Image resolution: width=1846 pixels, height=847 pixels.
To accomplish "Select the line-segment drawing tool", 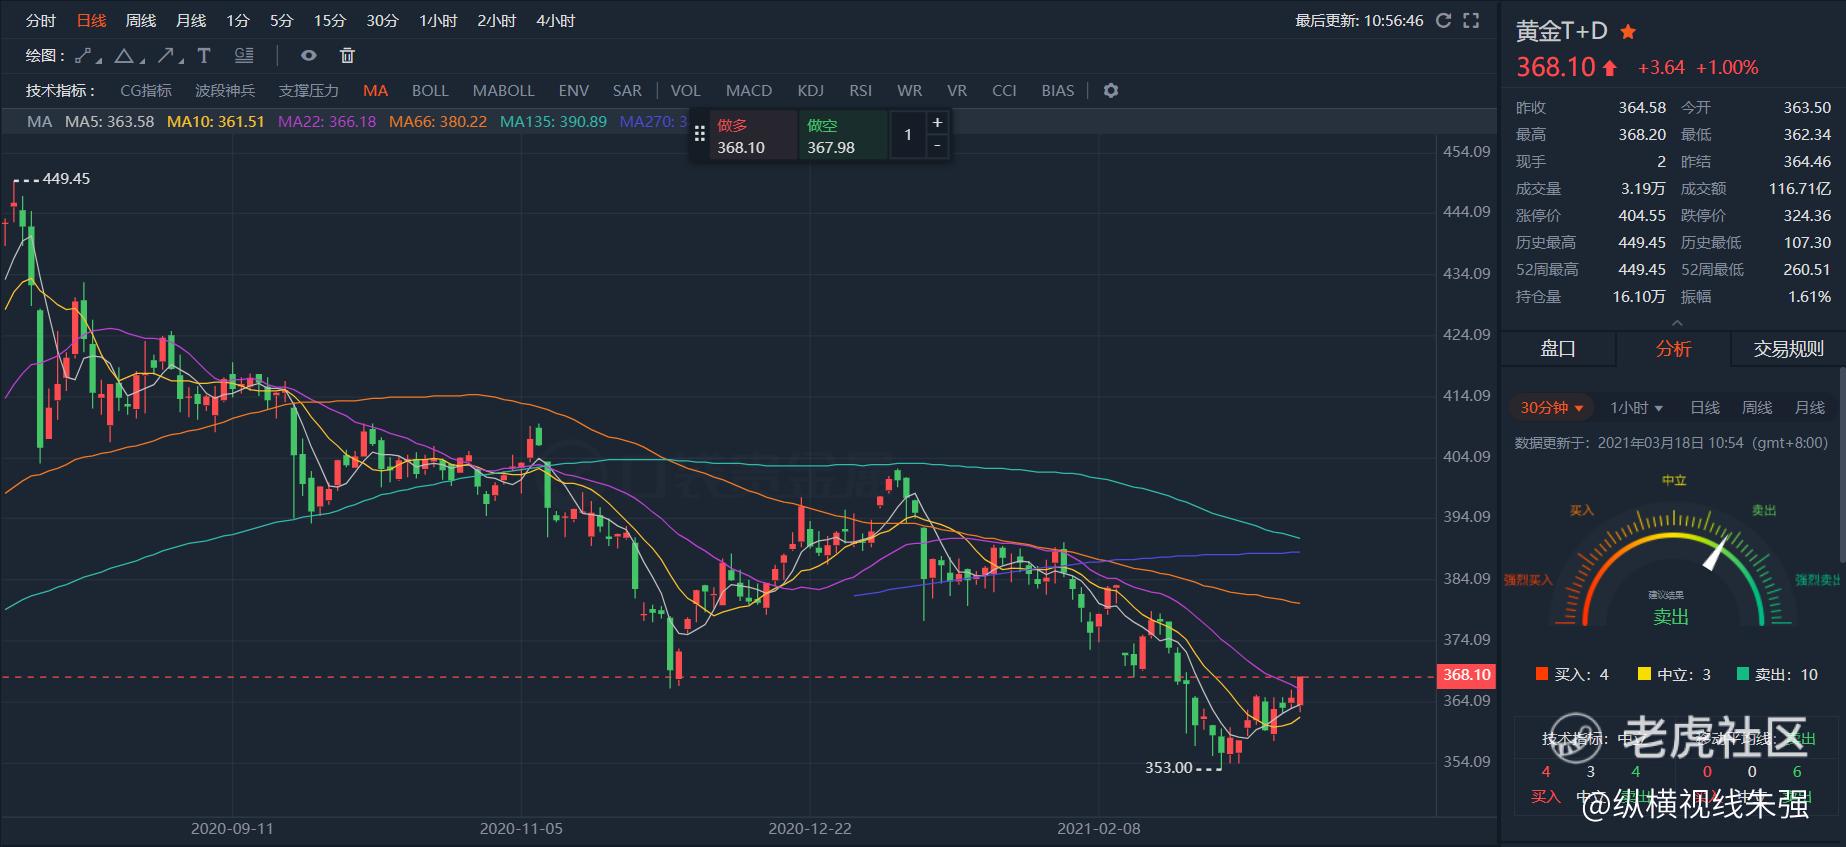I will tap(87, 56).
